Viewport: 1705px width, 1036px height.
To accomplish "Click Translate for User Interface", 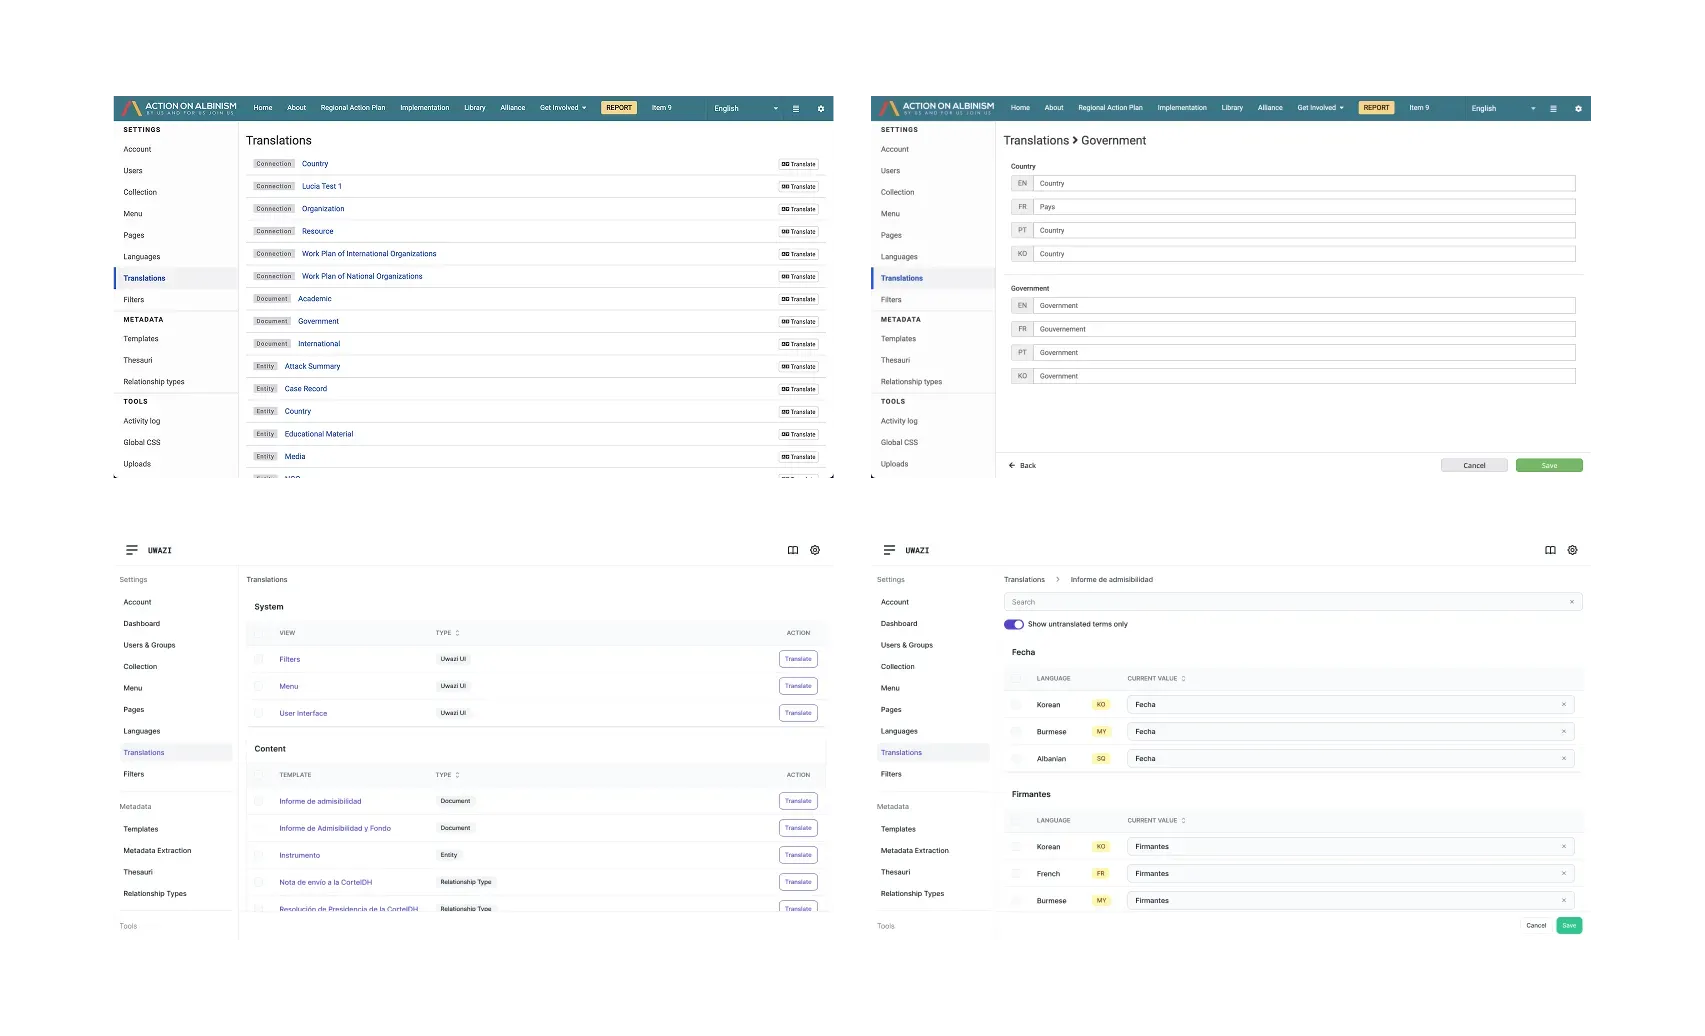I will pos(797,712).
